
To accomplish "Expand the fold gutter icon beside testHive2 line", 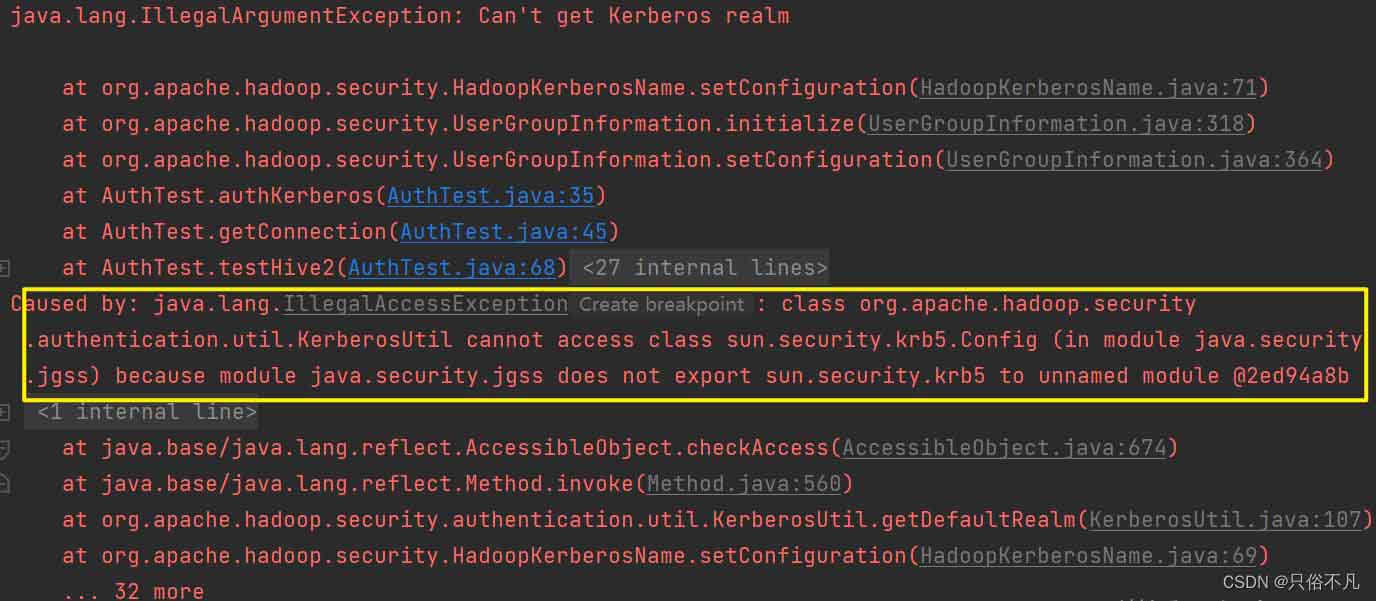I will [x=5, y=268].
